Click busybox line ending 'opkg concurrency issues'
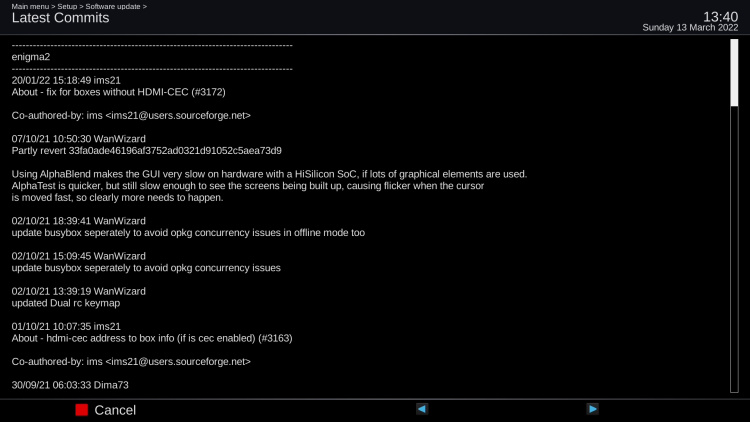Screen dimensions: 750x422 pos(146,268)
